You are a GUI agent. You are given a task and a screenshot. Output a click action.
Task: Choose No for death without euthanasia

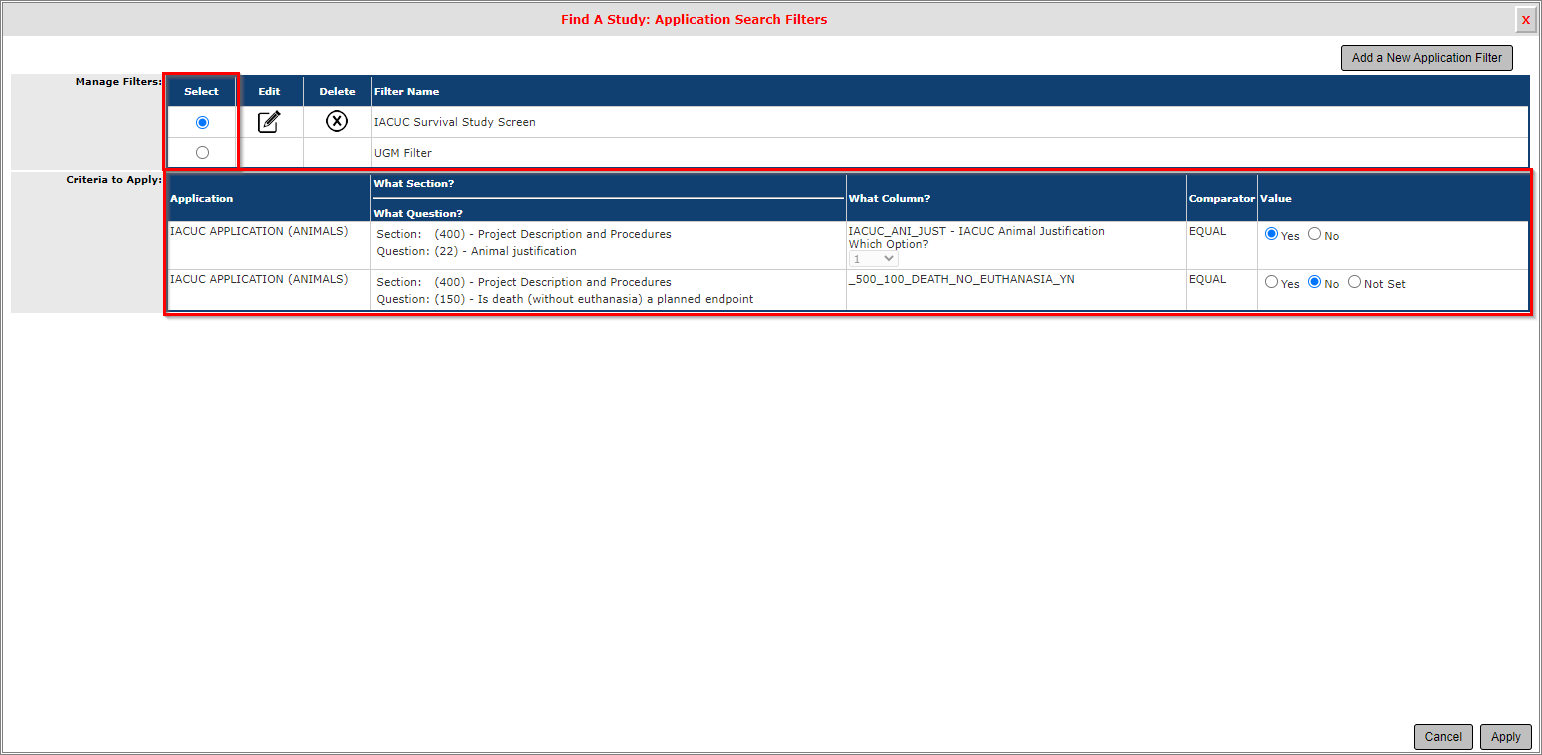click(1314, 282)
